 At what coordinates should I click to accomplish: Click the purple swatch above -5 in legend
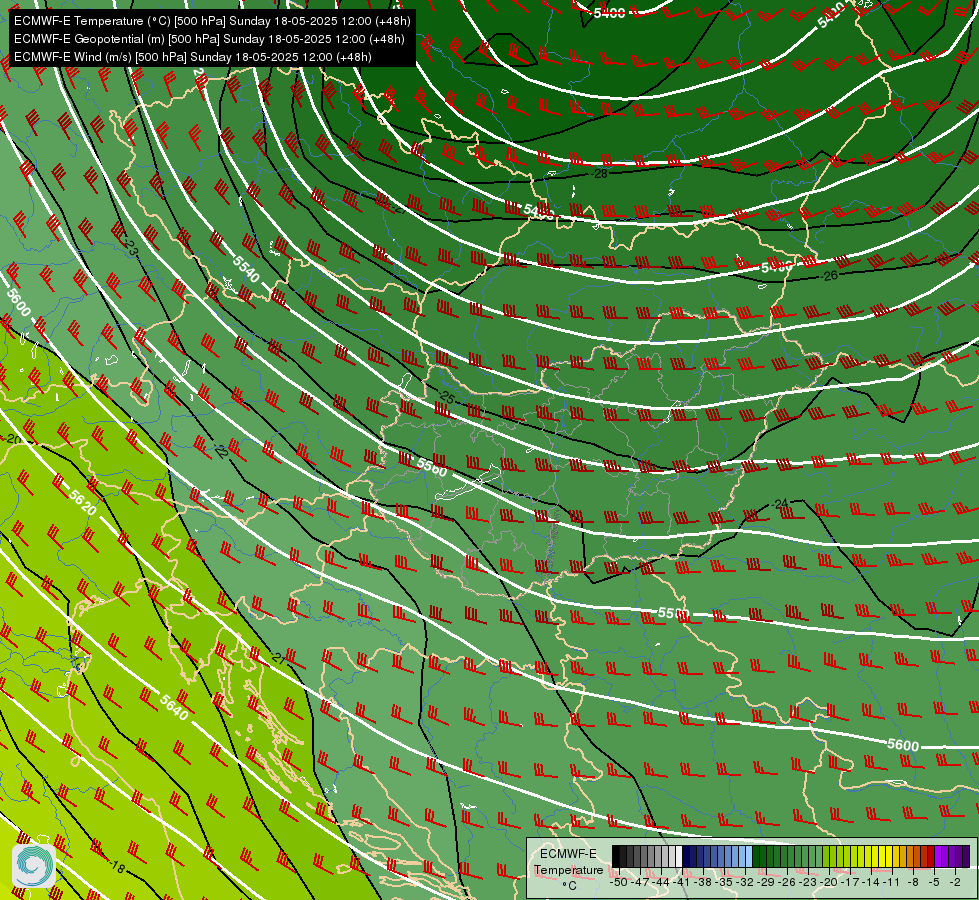click(938, 856)
